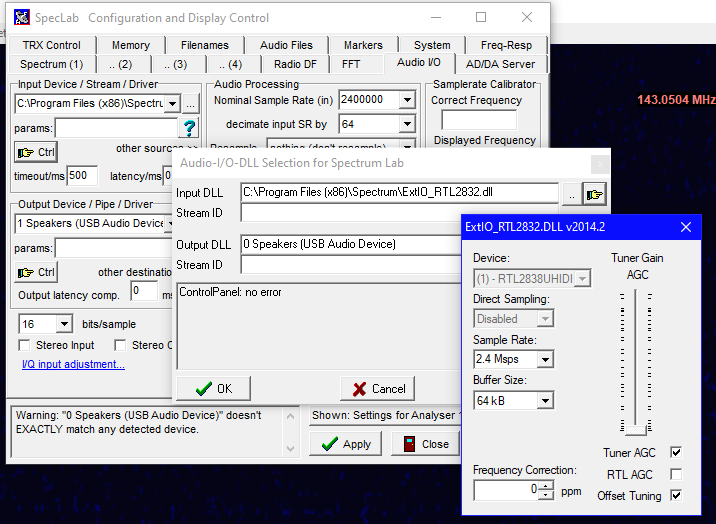Enable the Stereo Input checkbox
Image resolution: width=716 pixels, height=524 pixels.
pyautogui.click(x=24, y=345)
